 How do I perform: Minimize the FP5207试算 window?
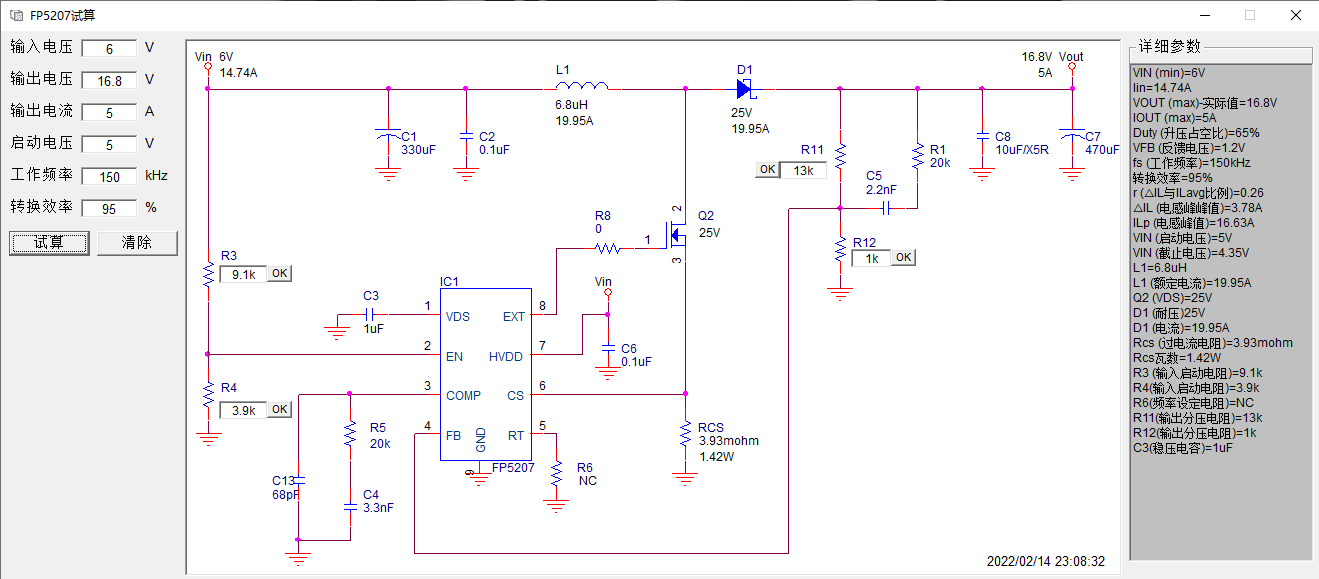point(1204,15)
